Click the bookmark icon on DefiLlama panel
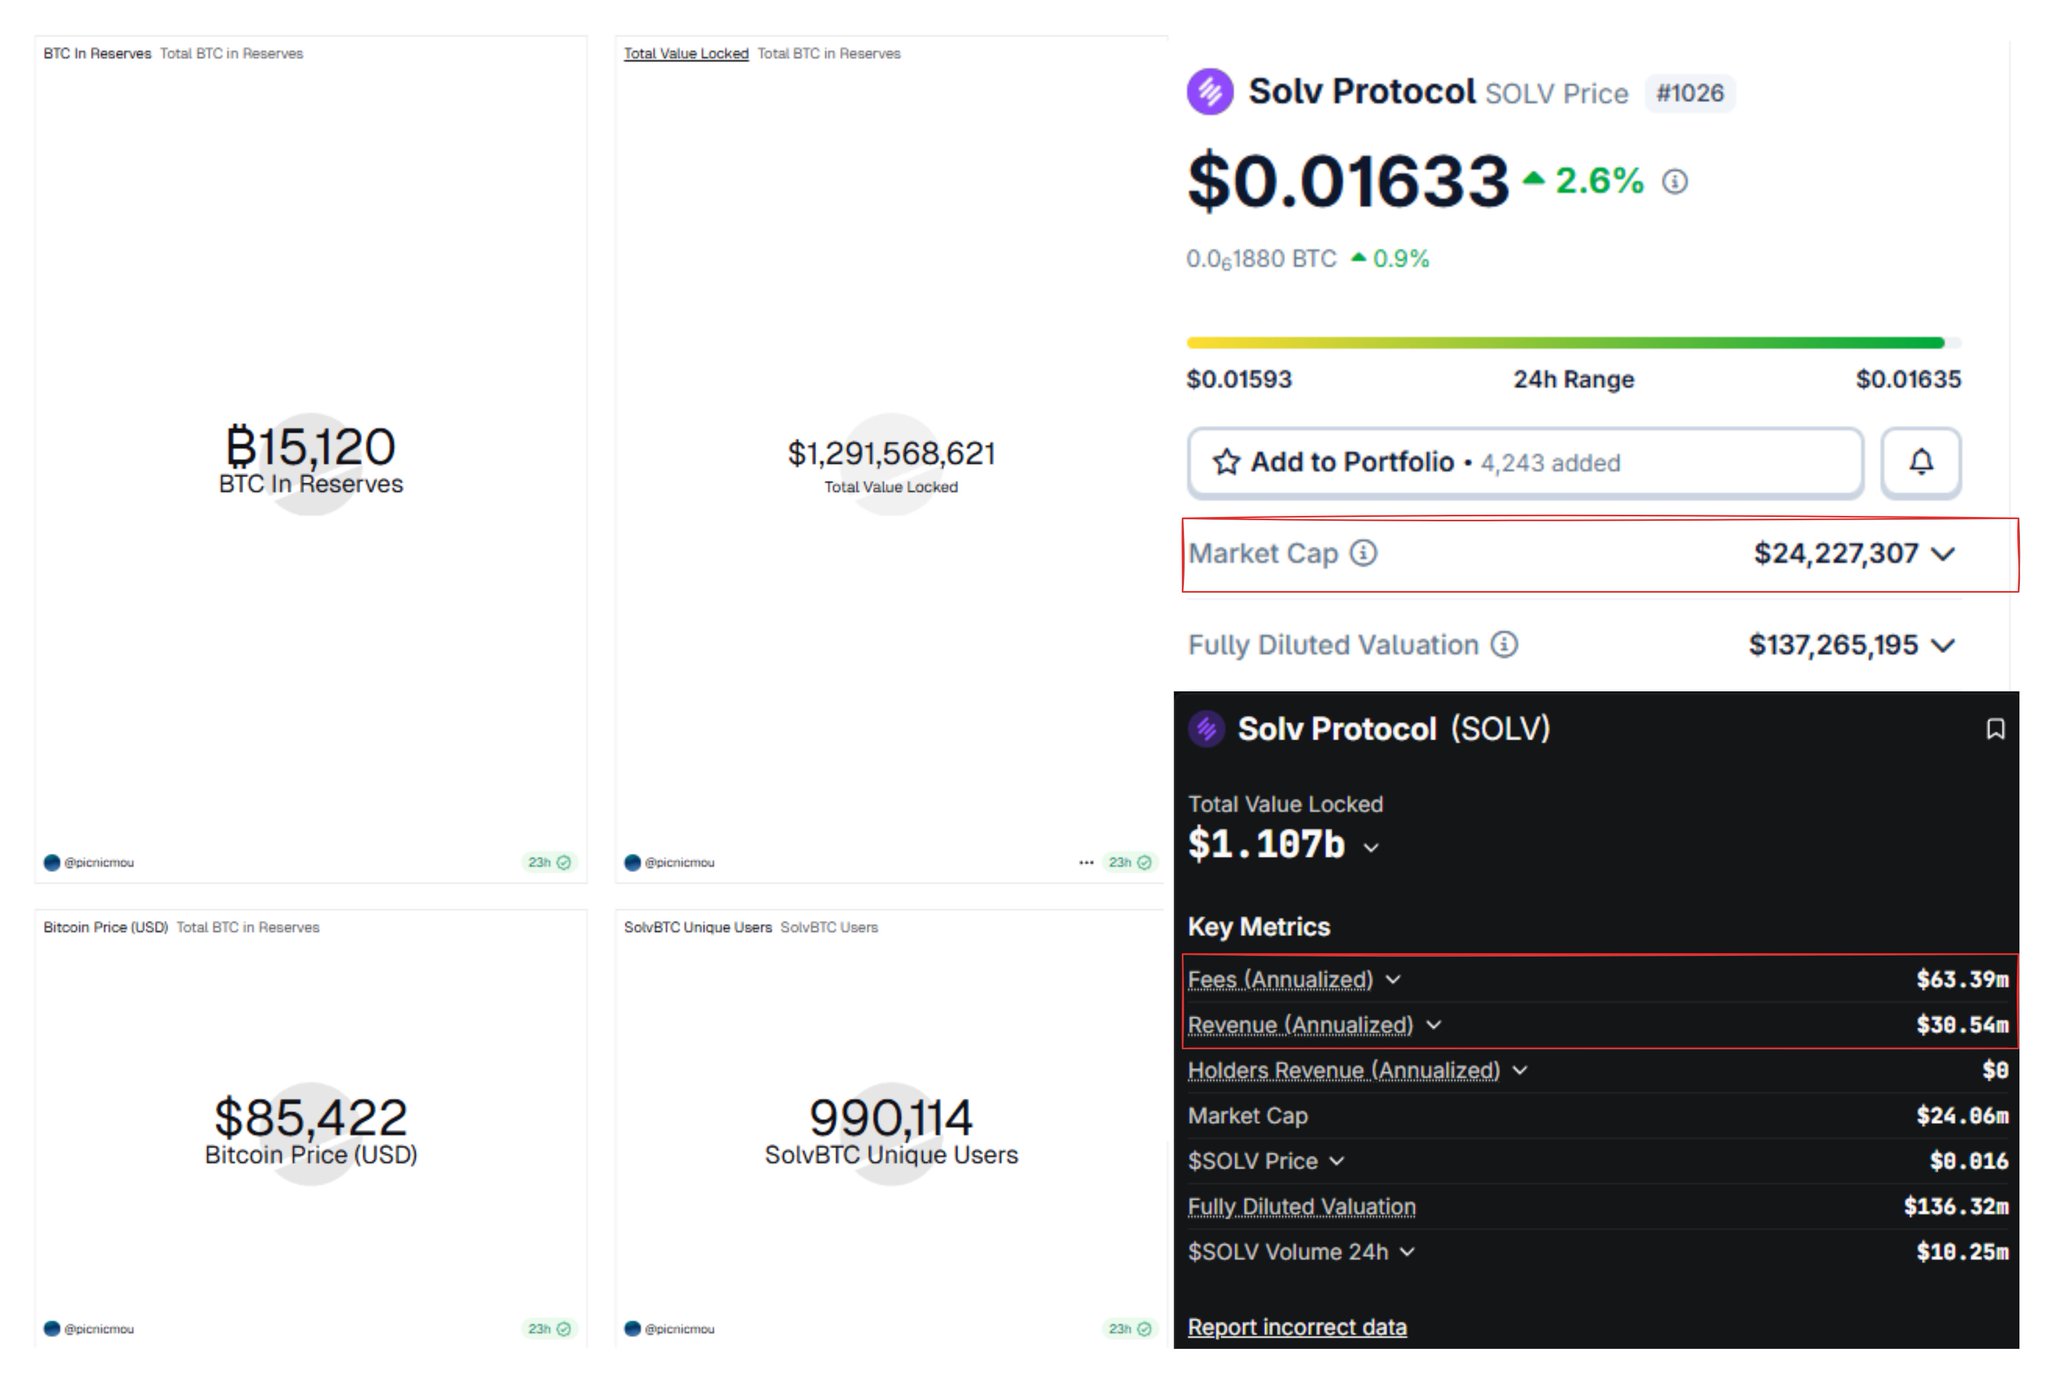Image resolution: width=2048 pixels, height=1378 pixels. pyautogui.click(x=1995, y=729)
